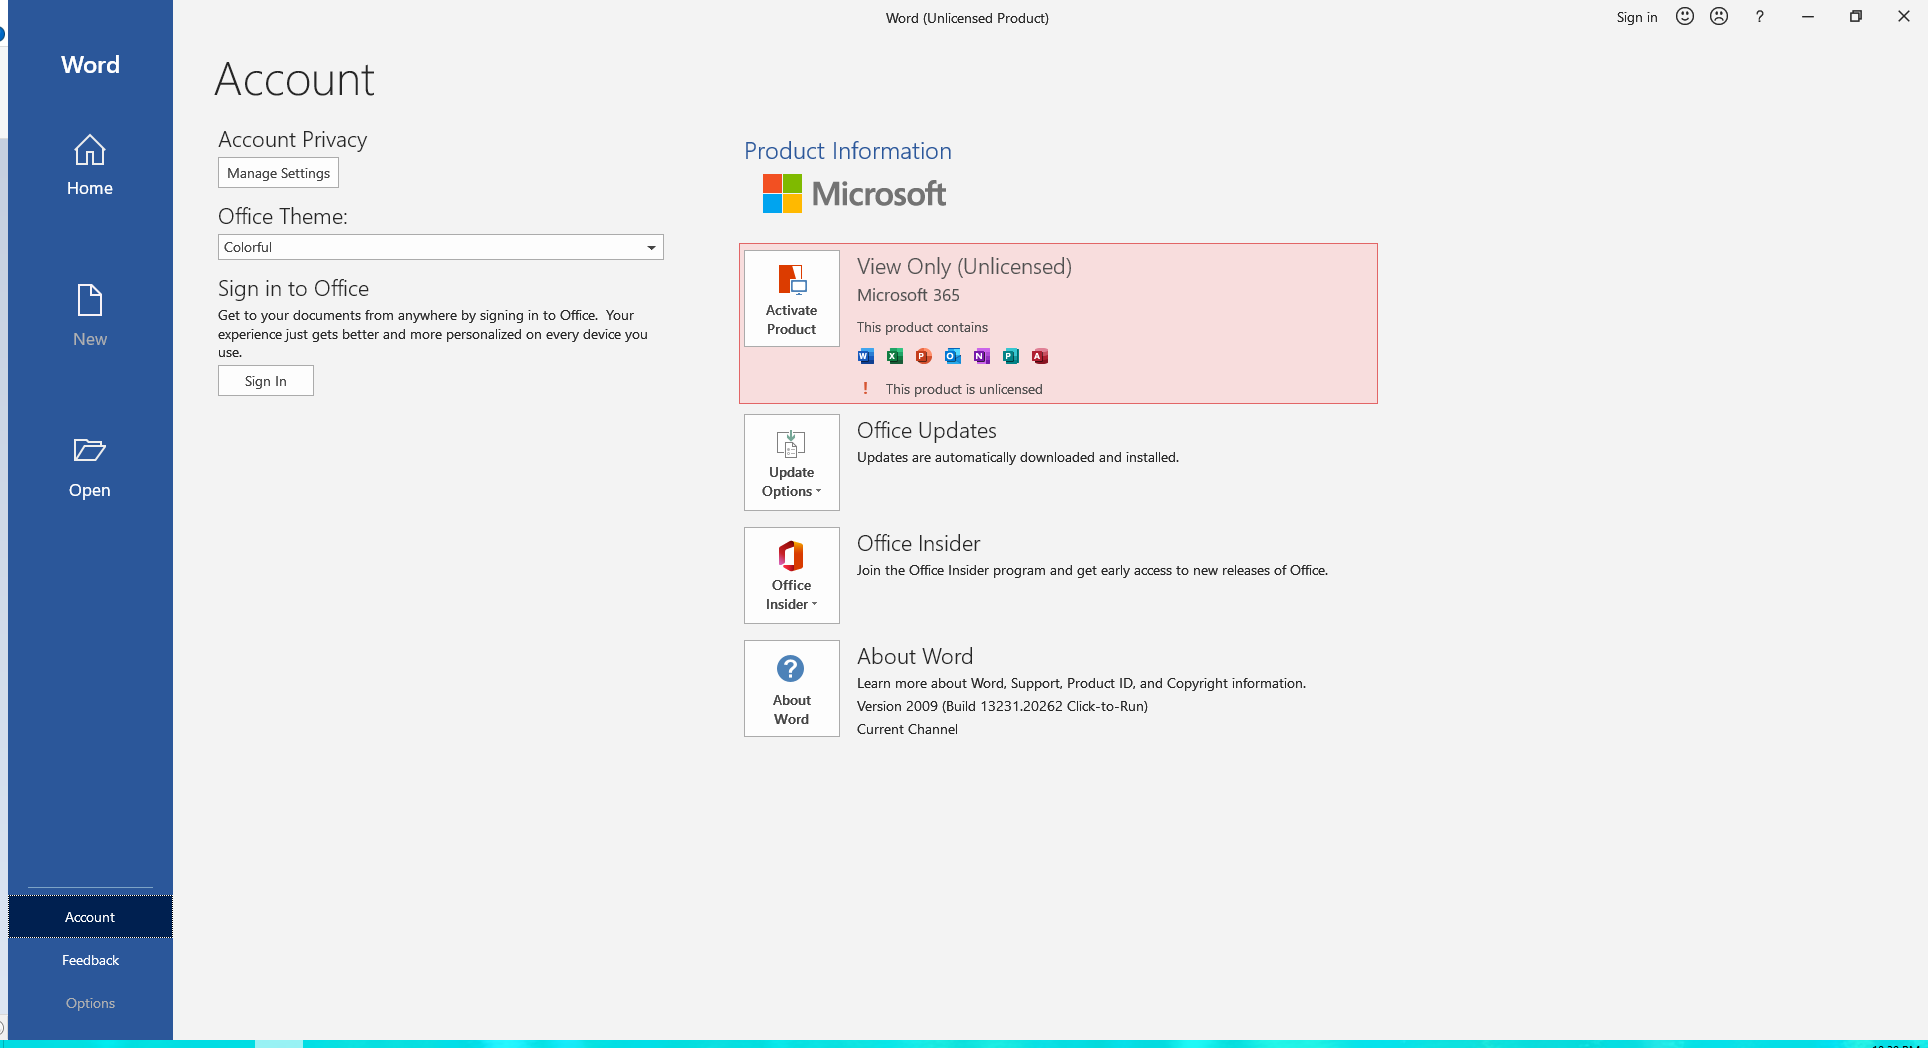The image size is (1928, 1048).
Task: Click the PowerPoint icon in the product list
Action: tap(923, 356)
